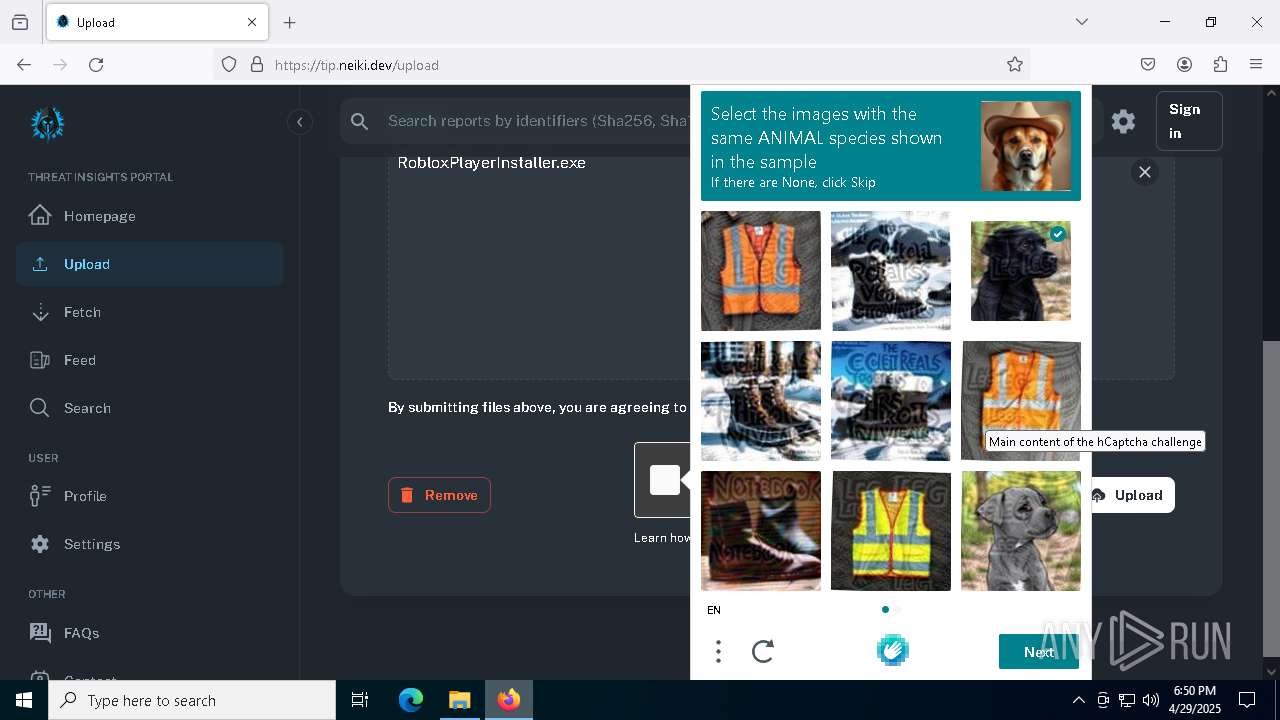
Task: Open a new browser tab
Action: tap(290, 22)
